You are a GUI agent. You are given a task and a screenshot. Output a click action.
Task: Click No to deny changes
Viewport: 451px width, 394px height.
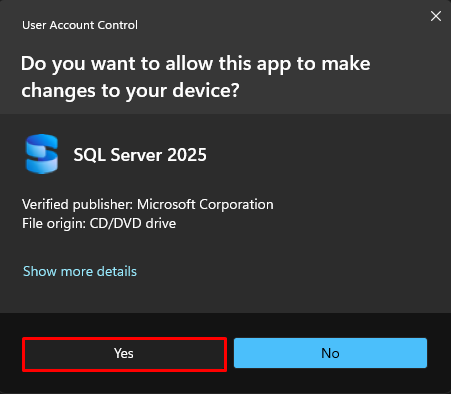tap(330, 353)
